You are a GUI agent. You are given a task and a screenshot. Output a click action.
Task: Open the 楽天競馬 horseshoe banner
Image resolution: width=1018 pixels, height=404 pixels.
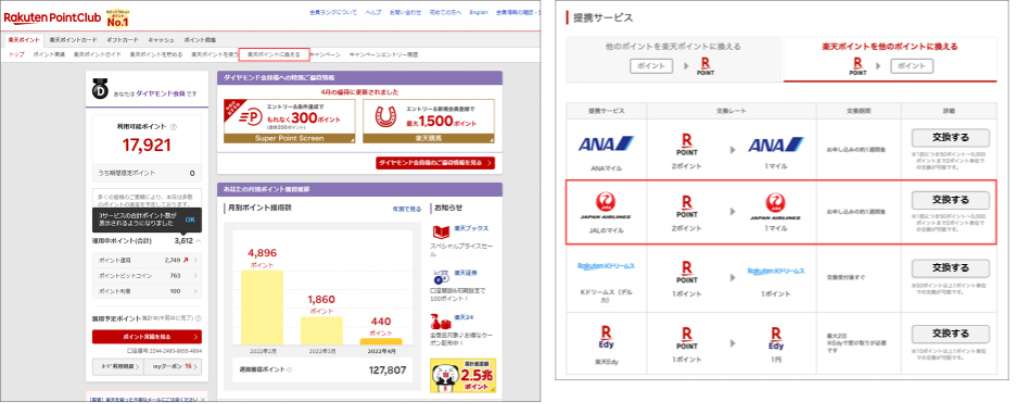click(x=428, y=121)
